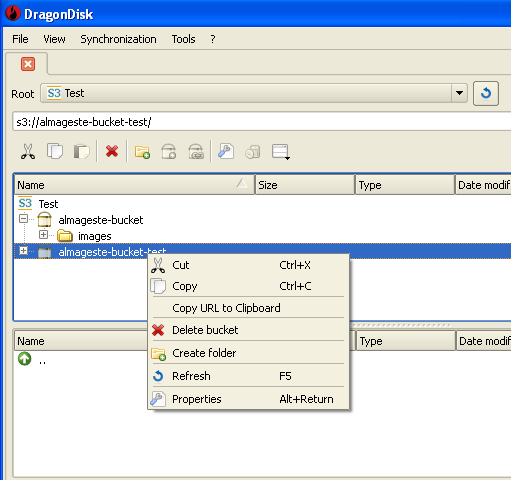511x480 pixels.
Task: Click the Create folder toolbar icon
Action: (x=142, y=152)
